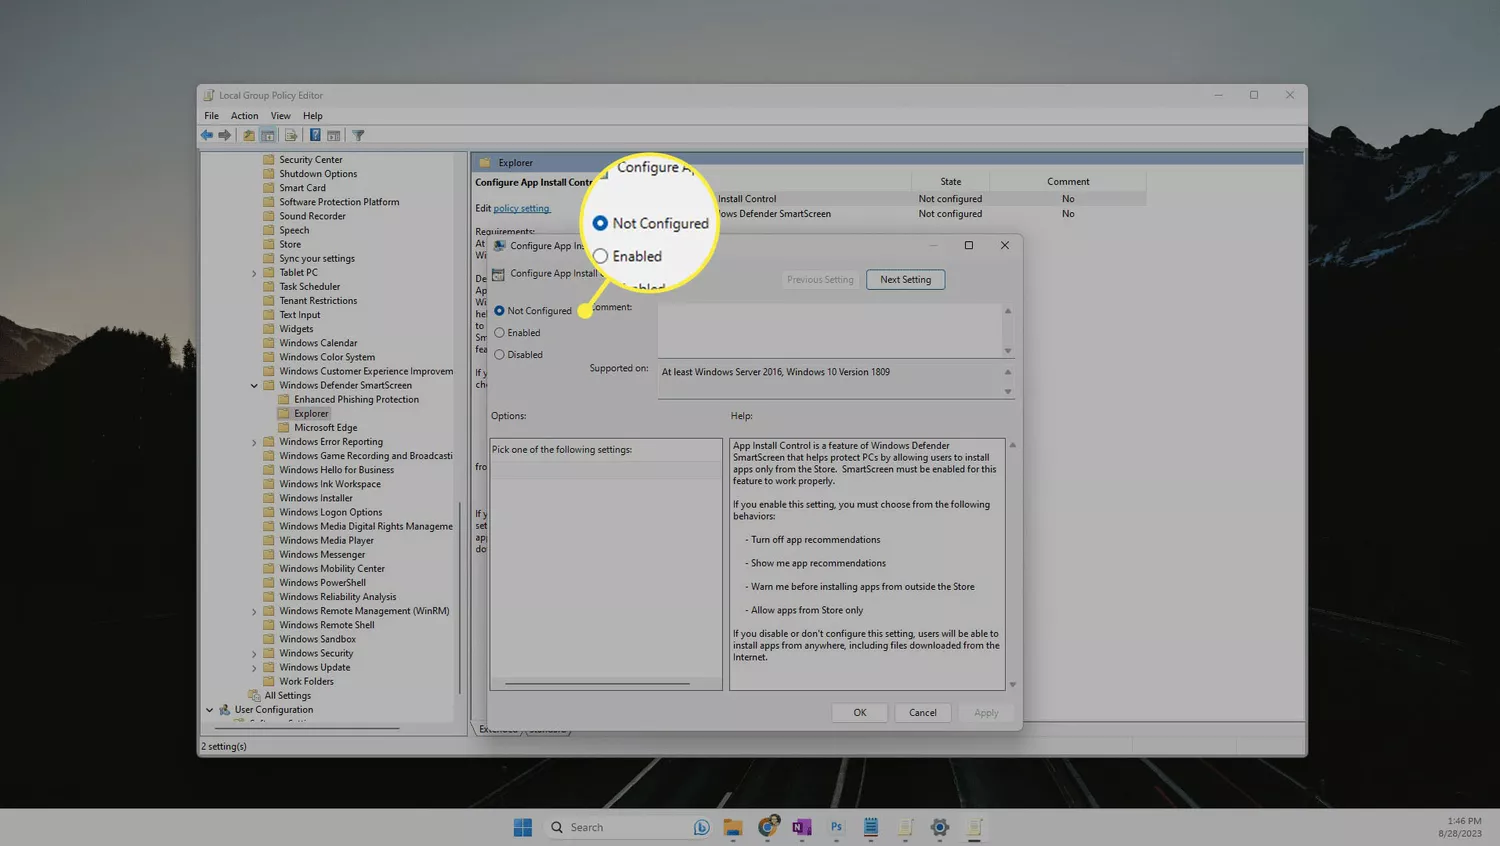Click the Filter funnel toolbar icon
The height and width of the screenshot is (846, 1500).
358,135
